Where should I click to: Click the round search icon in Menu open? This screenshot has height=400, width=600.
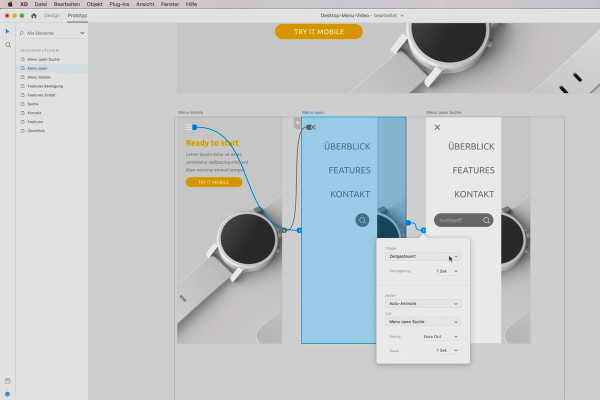click(x=362, y=220)
